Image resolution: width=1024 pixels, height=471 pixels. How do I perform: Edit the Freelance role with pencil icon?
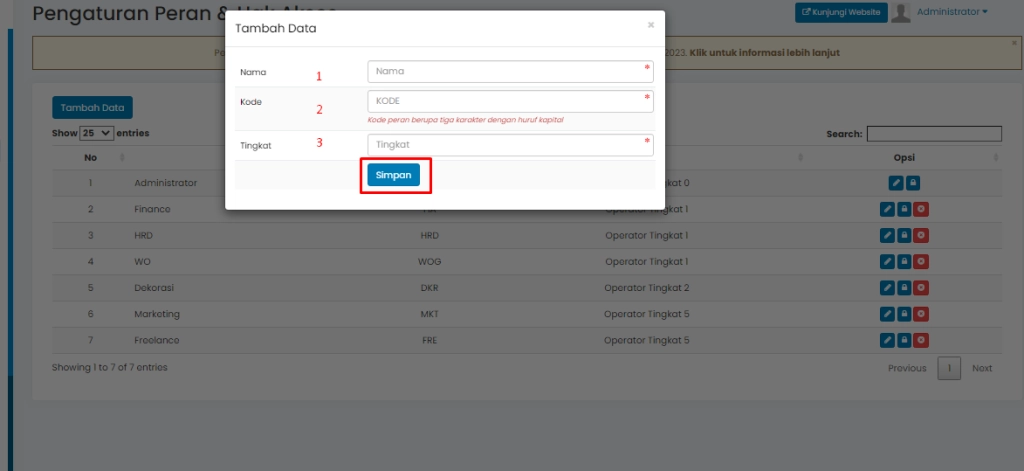pos(887,340)
